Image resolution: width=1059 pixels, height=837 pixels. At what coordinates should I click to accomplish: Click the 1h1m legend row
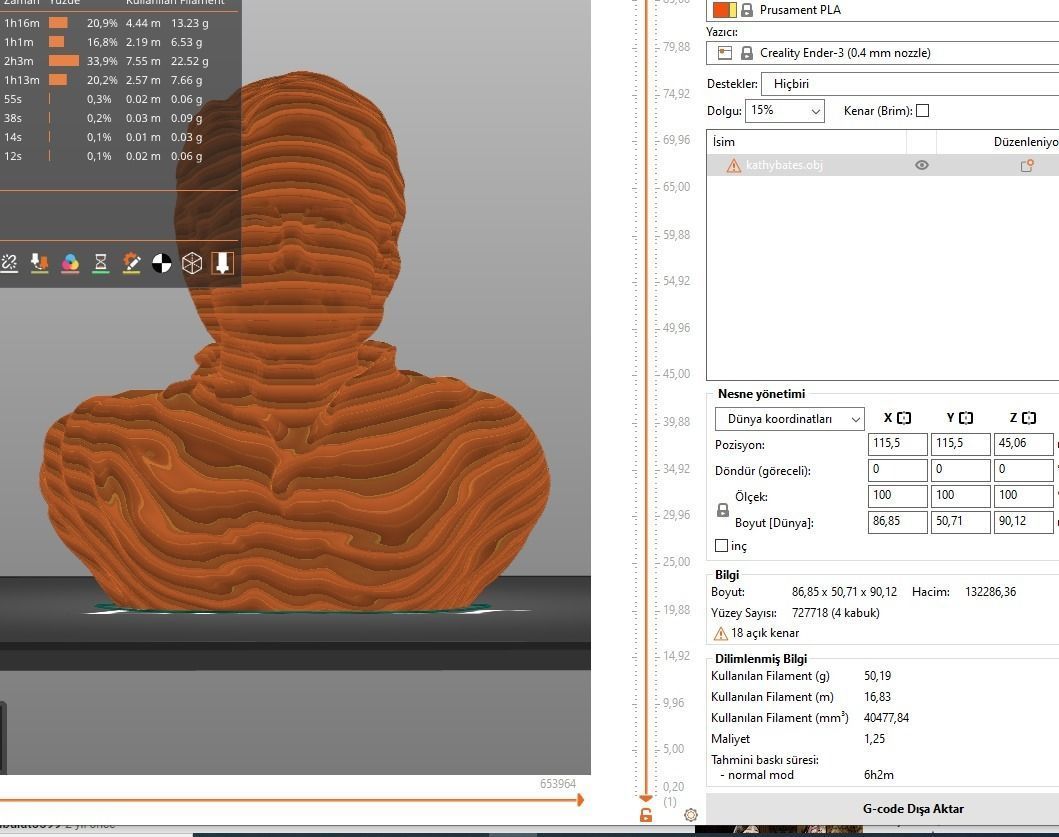(x=107, y=42)
